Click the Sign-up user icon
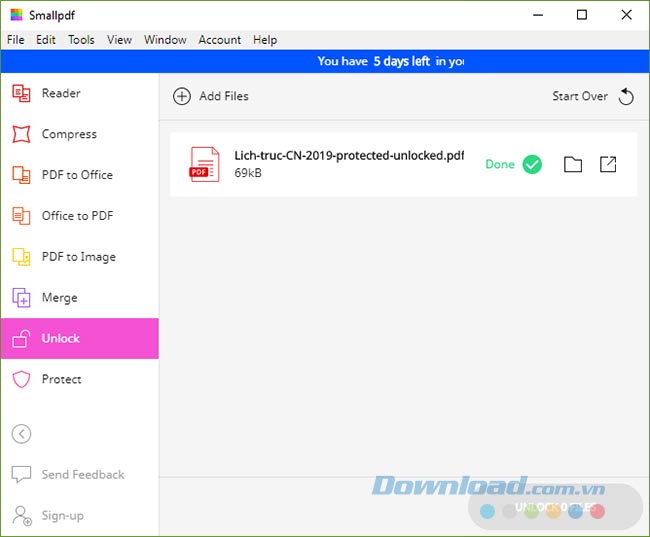 pos(22,515)
